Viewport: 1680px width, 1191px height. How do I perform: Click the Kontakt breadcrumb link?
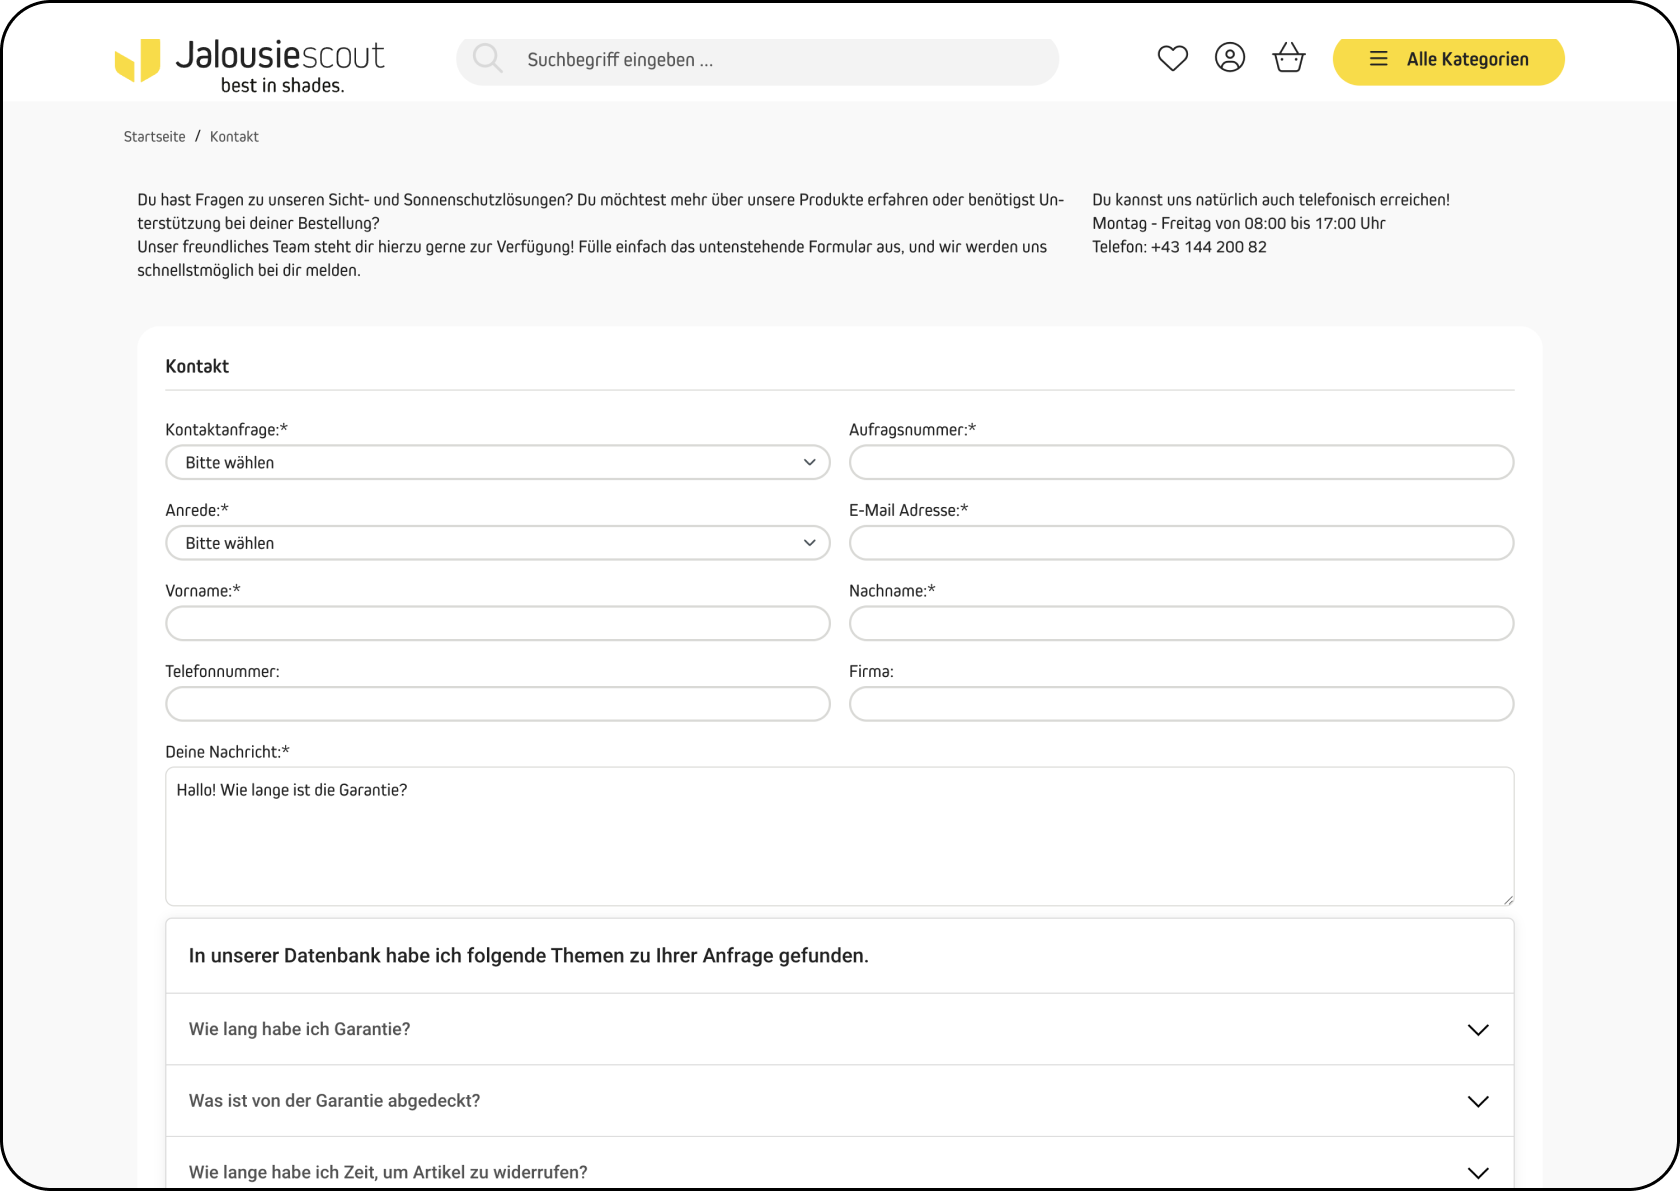click(234, 137)
